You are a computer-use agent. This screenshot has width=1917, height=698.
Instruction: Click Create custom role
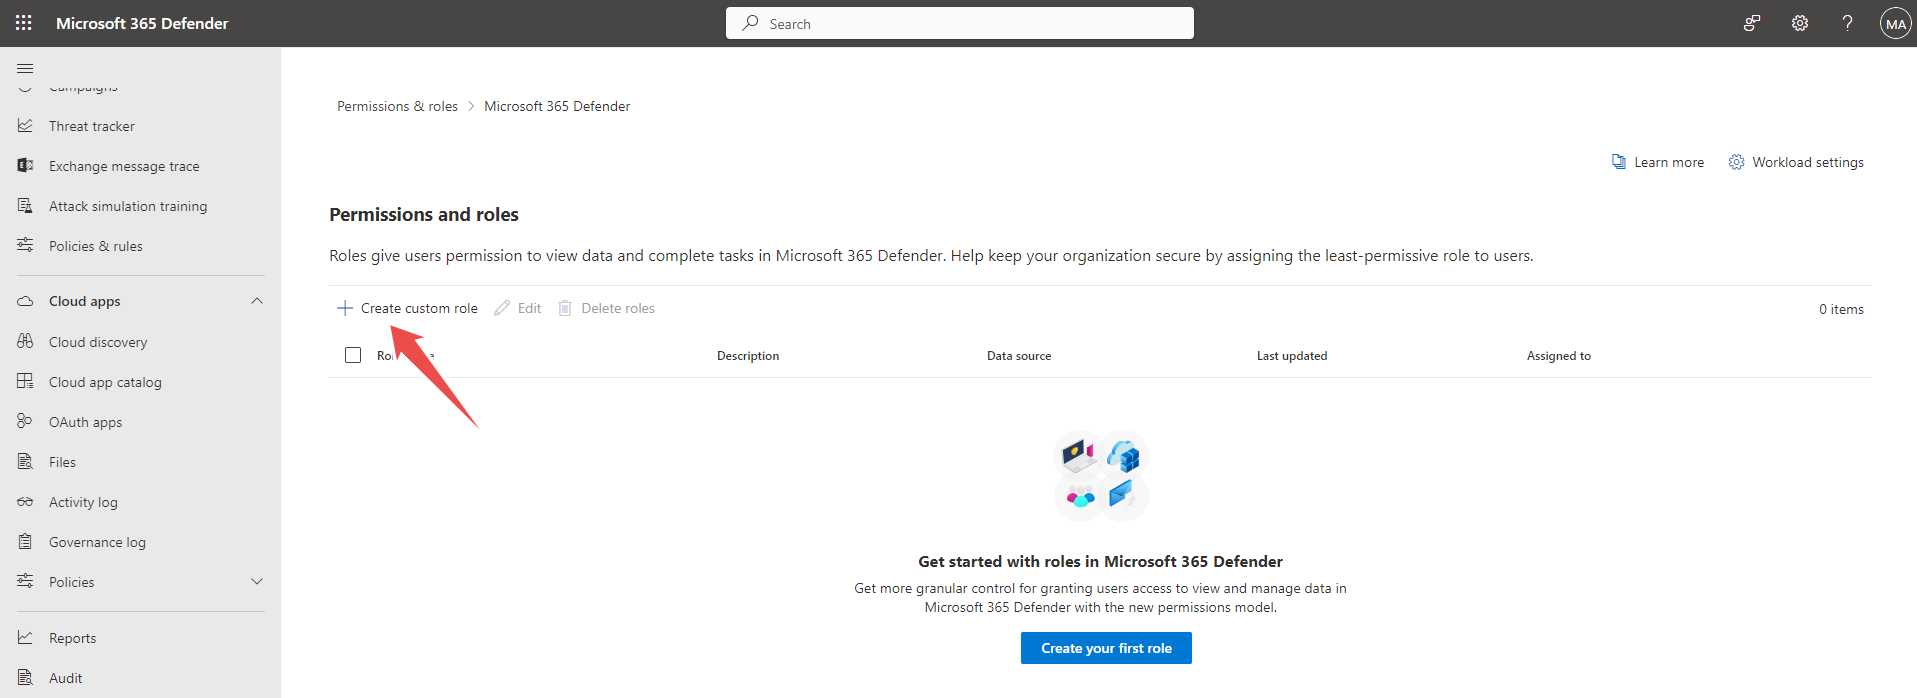[407, 308]
